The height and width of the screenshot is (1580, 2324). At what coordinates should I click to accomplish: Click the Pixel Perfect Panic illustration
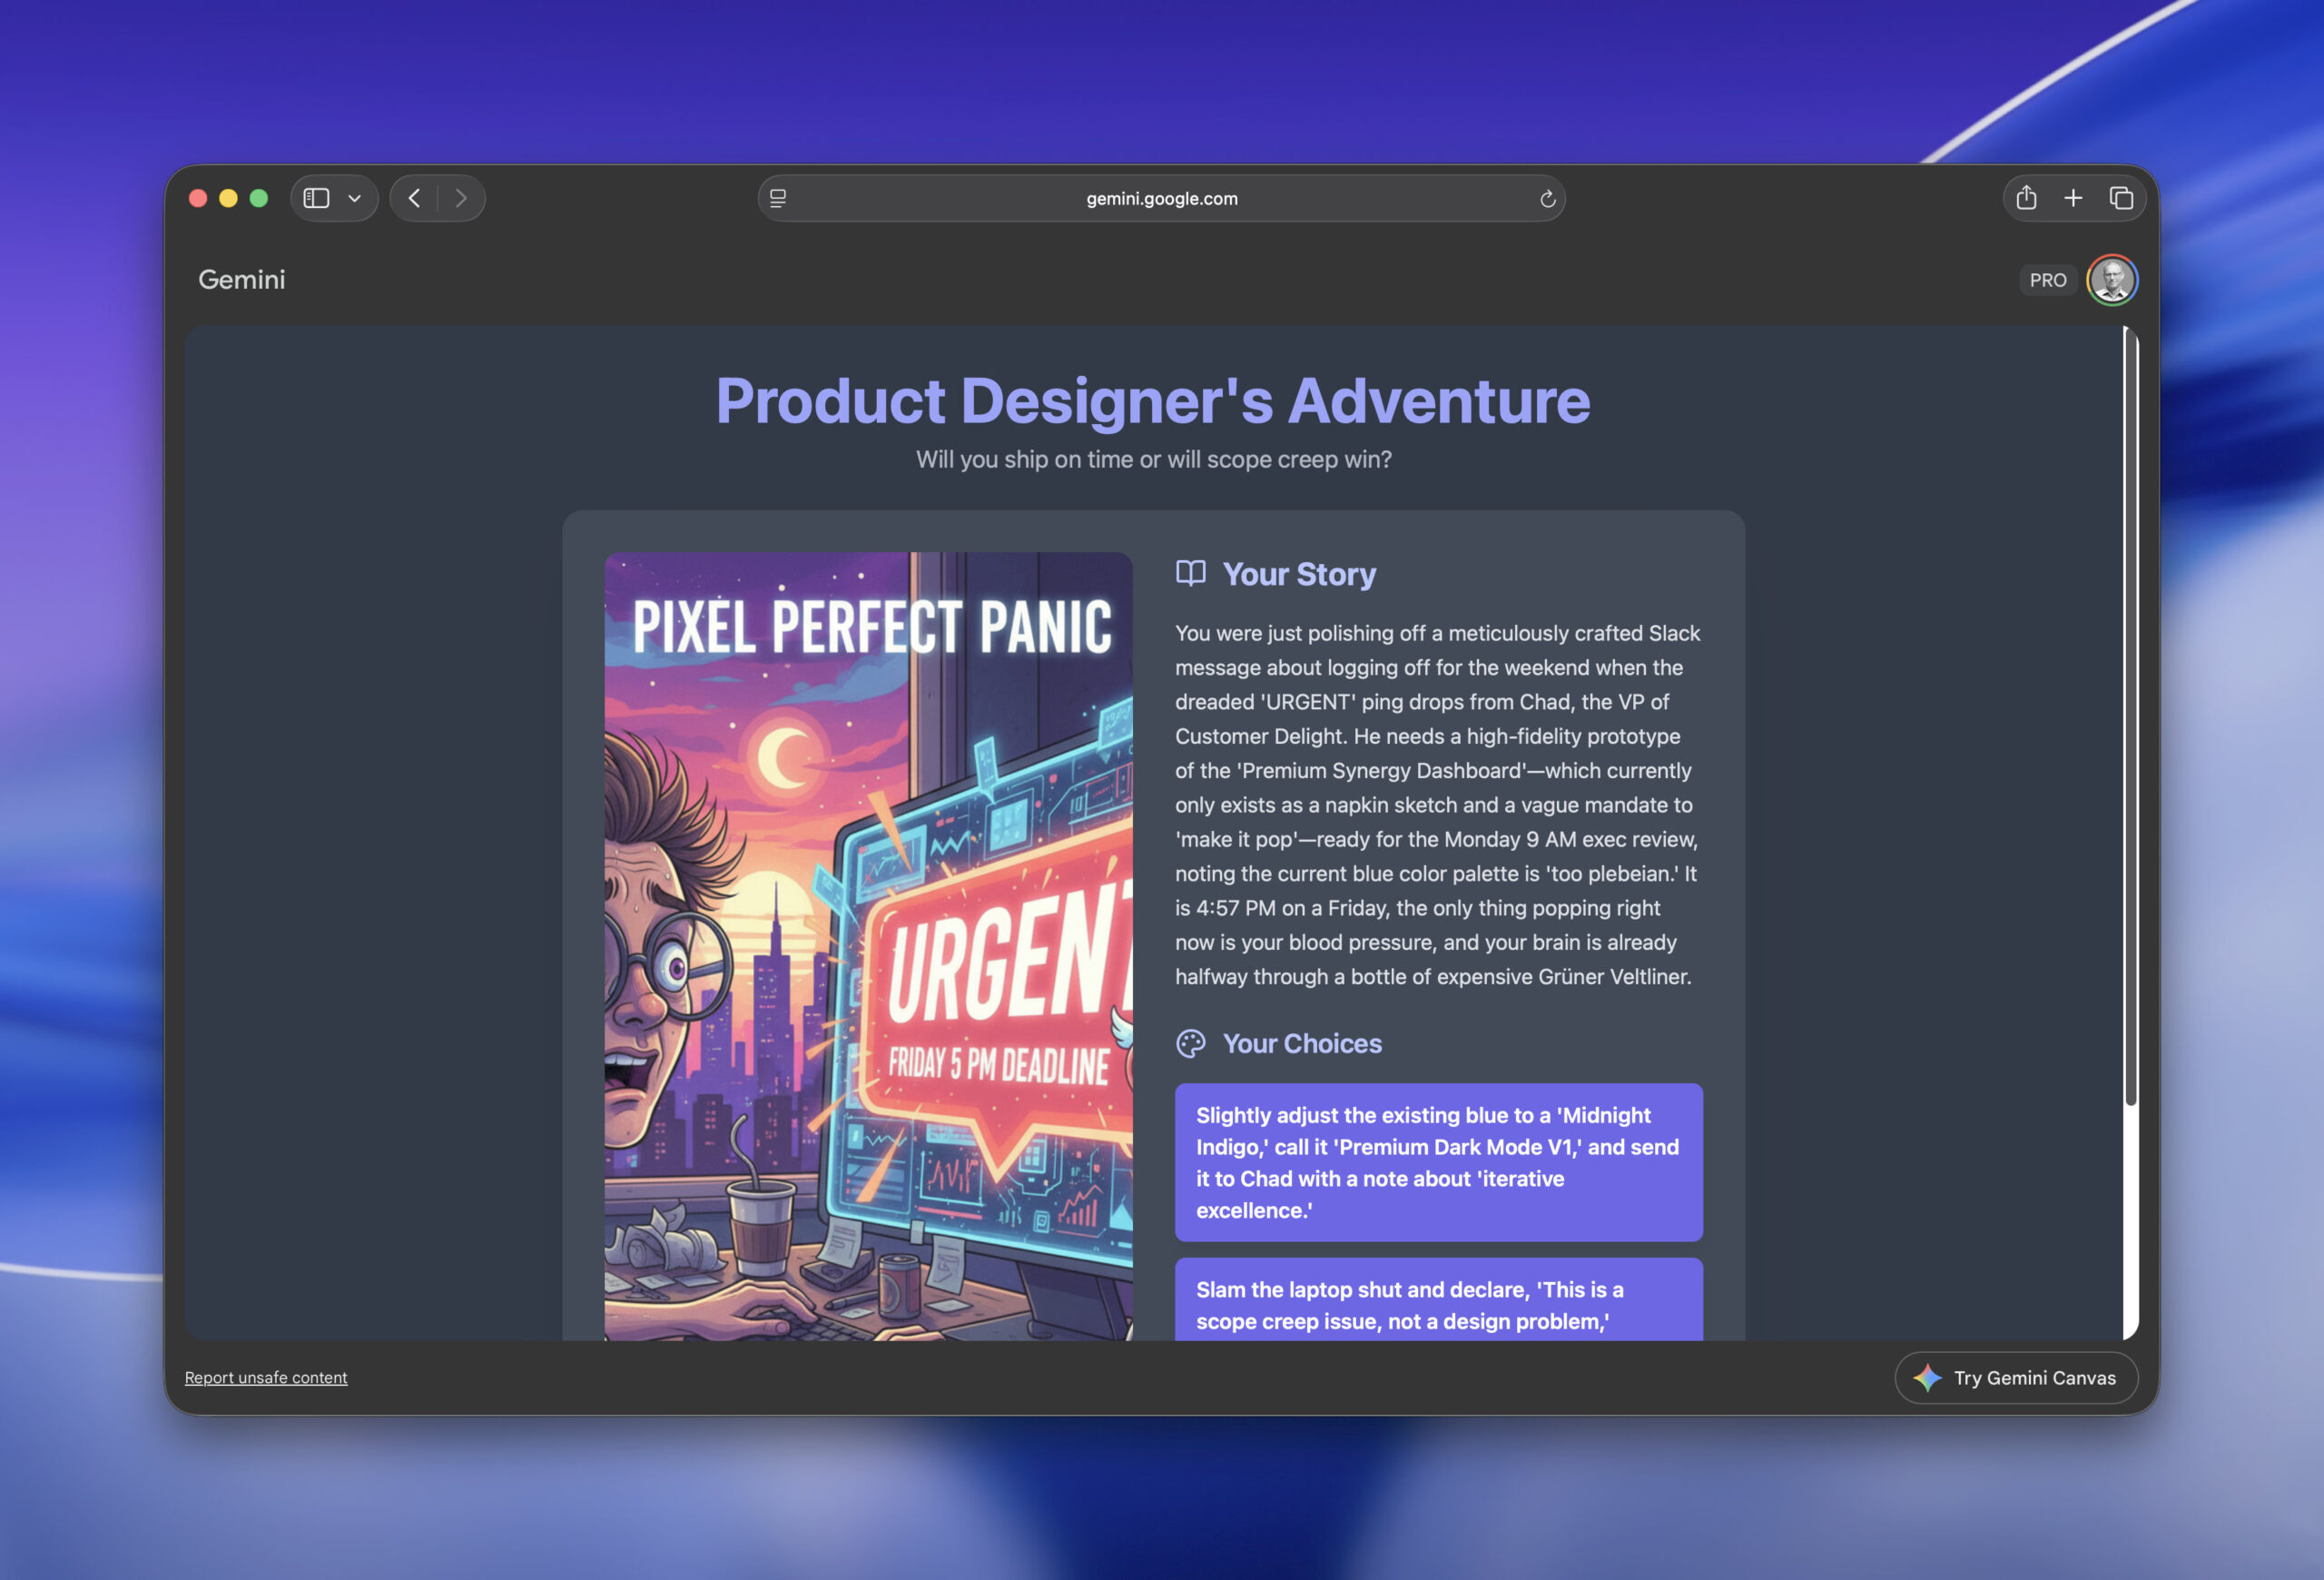pos(868,945)
